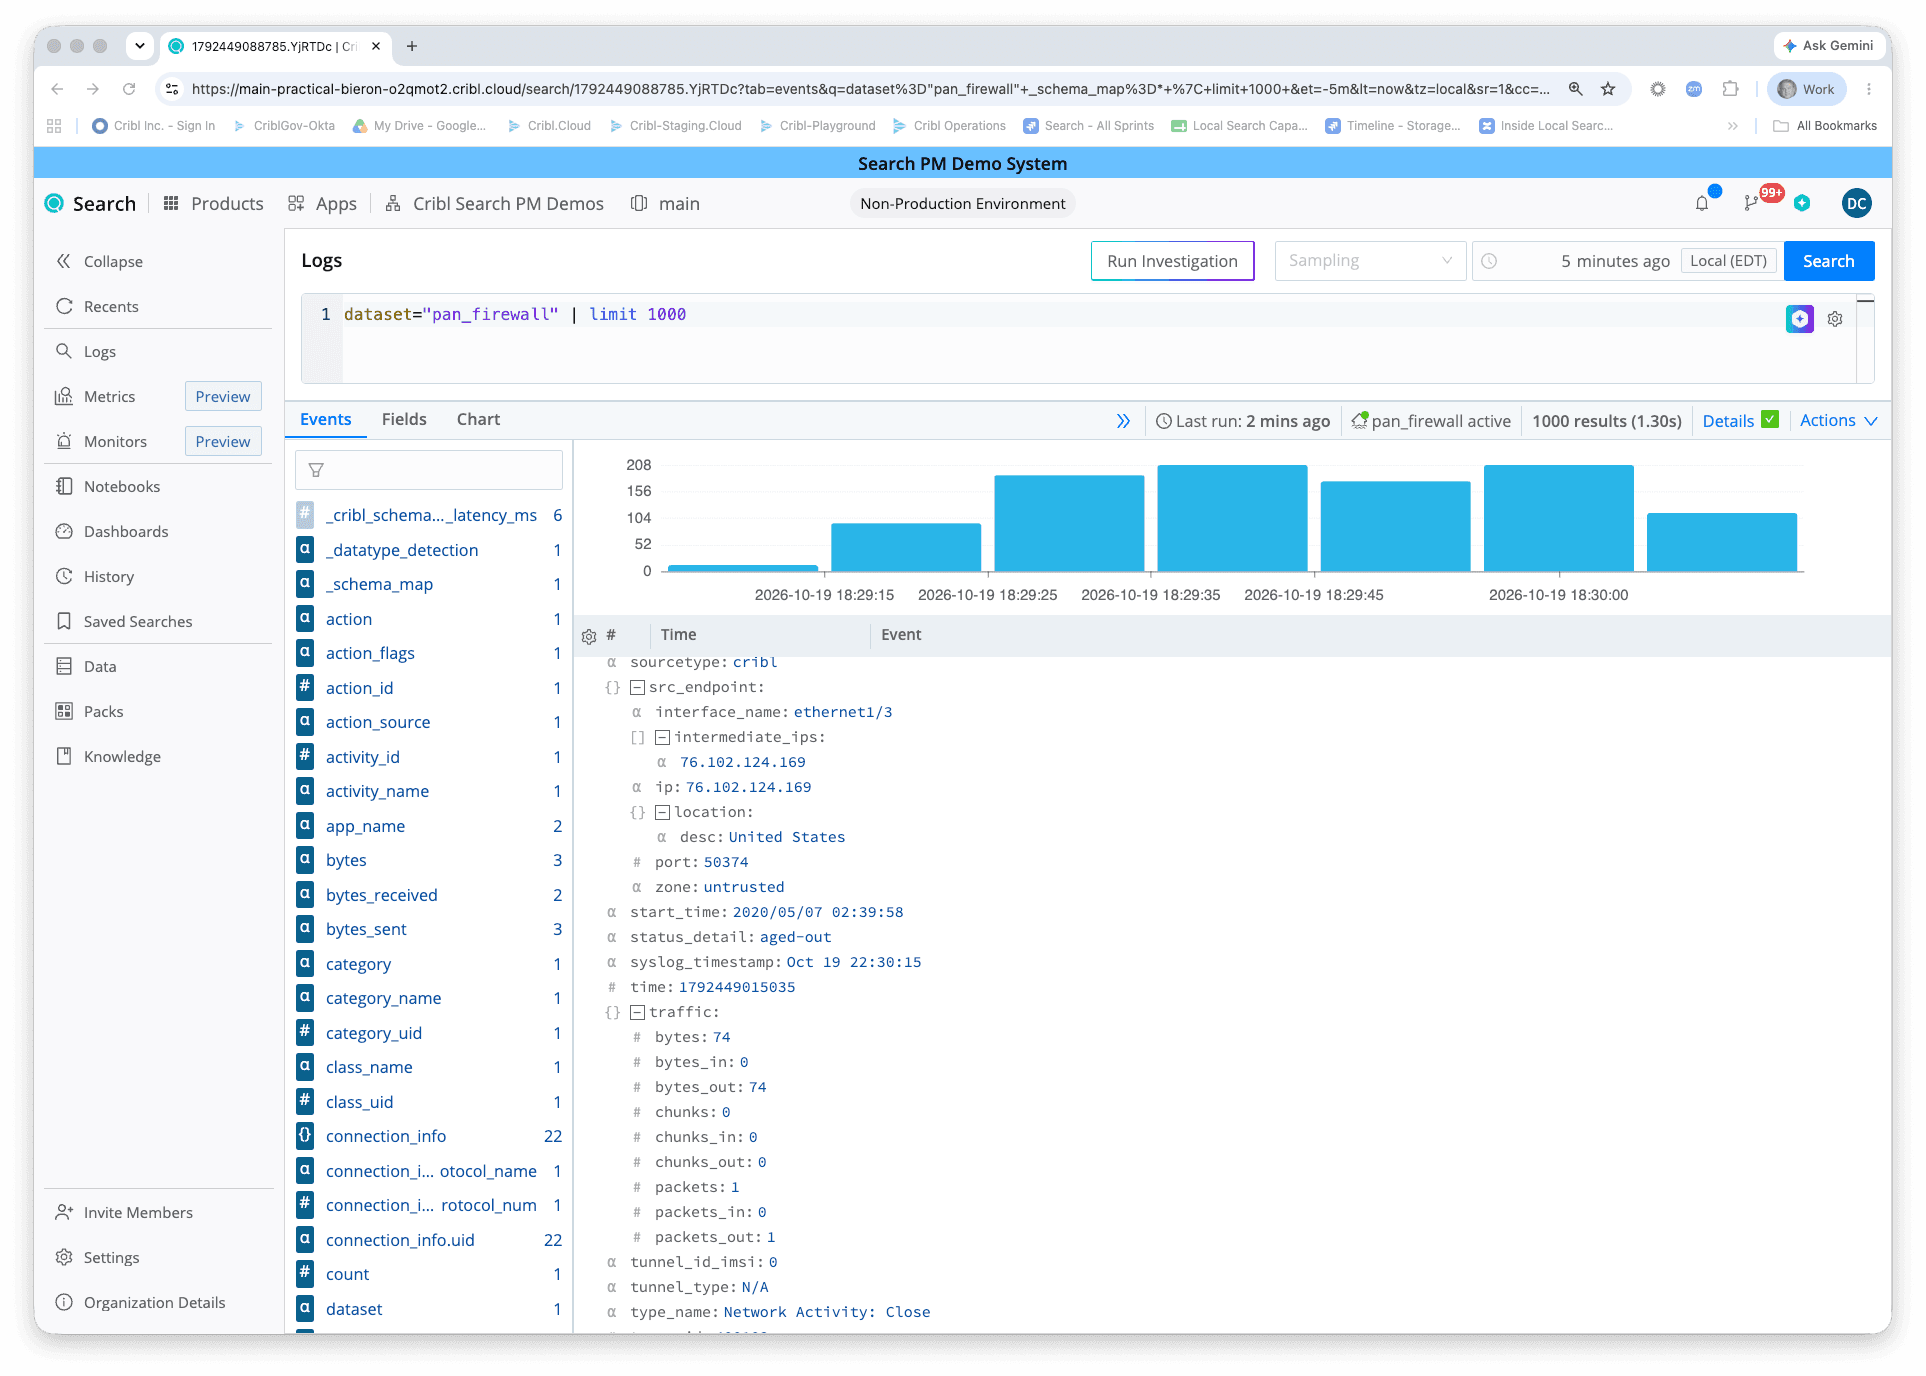Open Organization Details link
The width and height of the screenshot is (1926, 1376).
coord(140,1302)
